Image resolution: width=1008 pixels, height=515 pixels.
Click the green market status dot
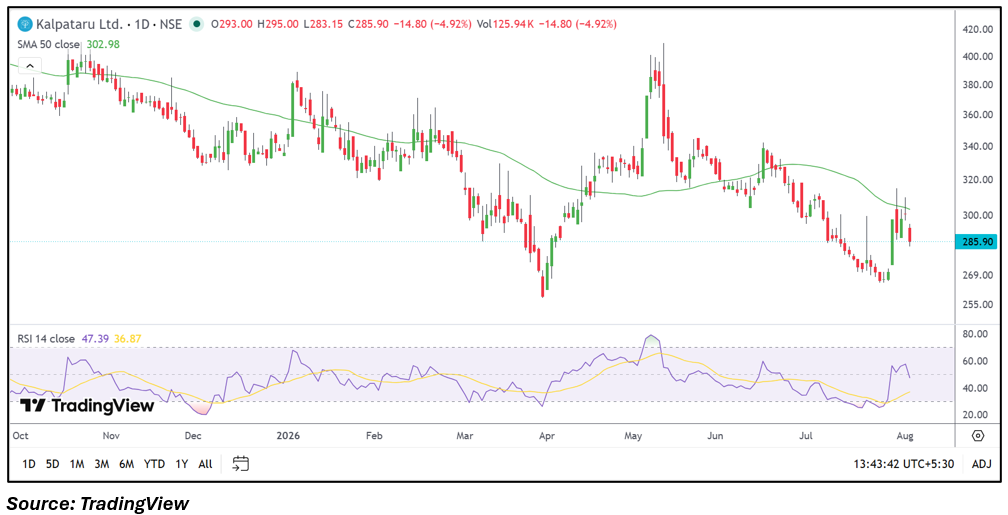coord(197,24)
